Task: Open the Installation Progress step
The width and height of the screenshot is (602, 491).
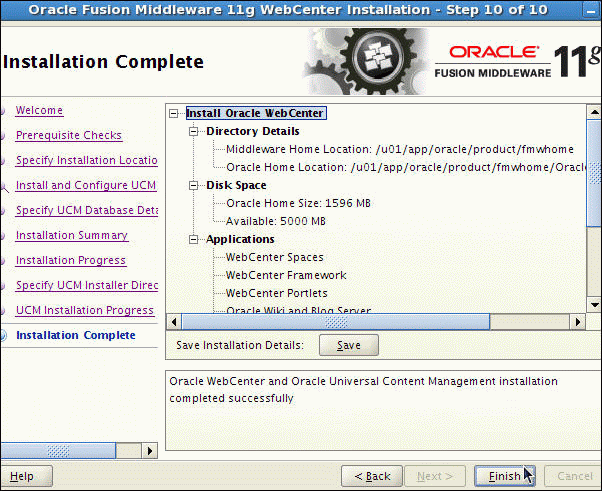Action: (x=71, y=260)
